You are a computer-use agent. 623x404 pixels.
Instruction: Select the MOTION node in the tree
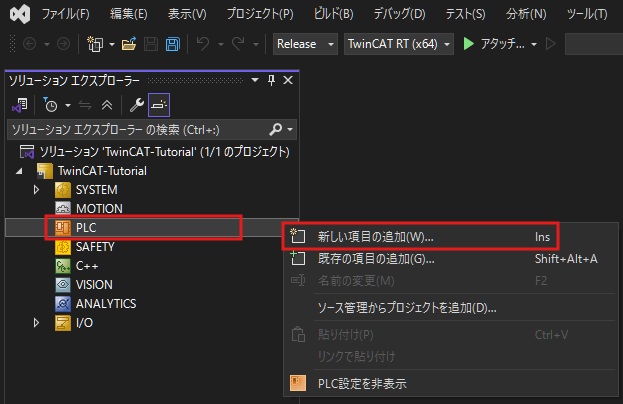[99, 208]
